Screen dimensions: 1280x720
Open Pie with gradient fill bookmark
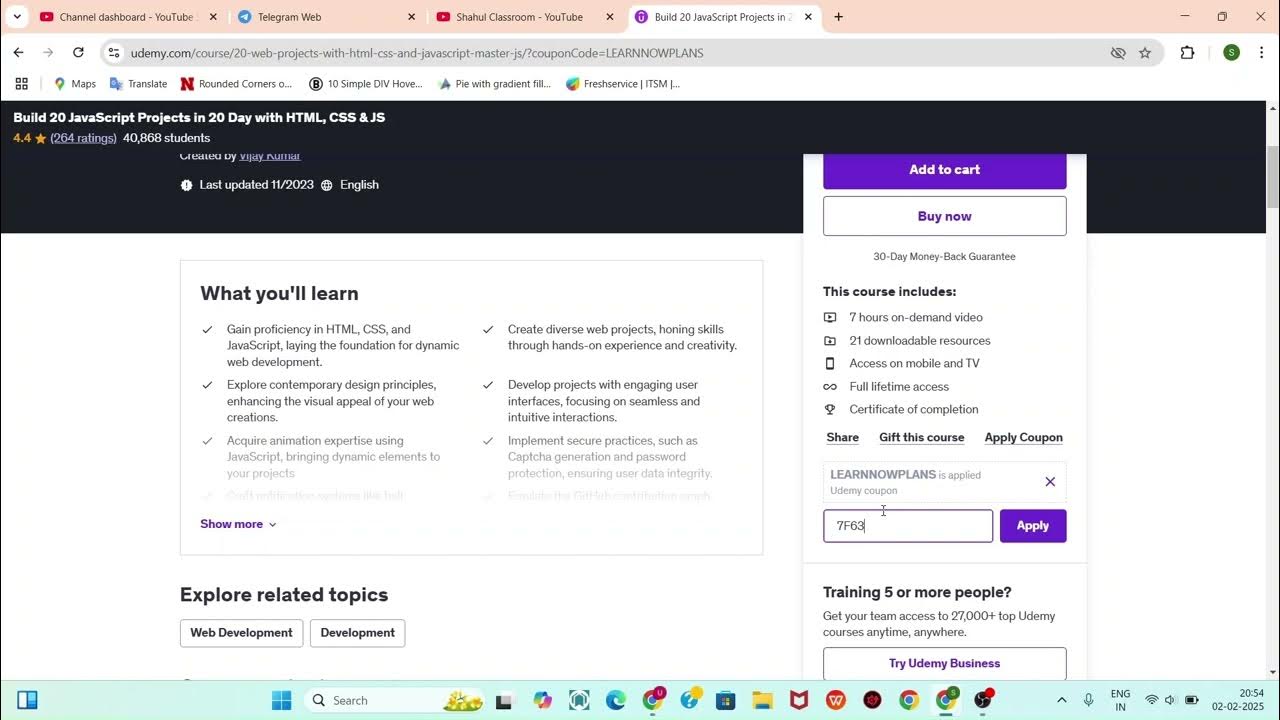[494, 84]
